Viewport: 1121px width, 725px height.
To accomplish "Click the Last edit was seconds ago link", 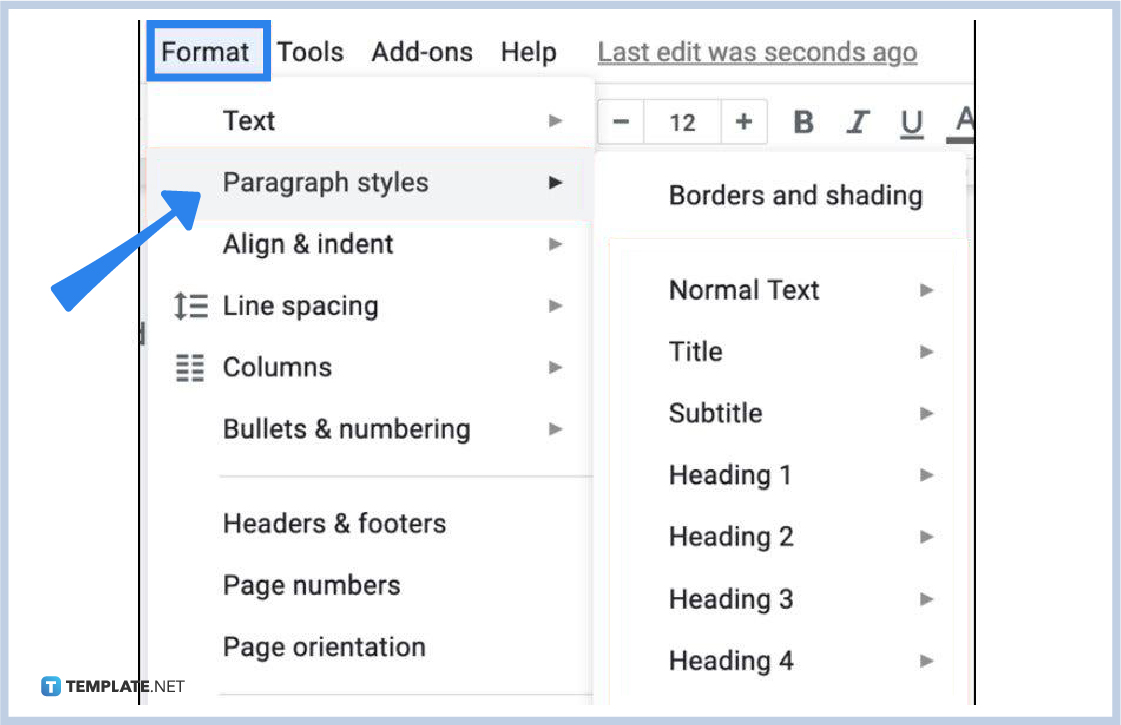I will pos(757,51).
